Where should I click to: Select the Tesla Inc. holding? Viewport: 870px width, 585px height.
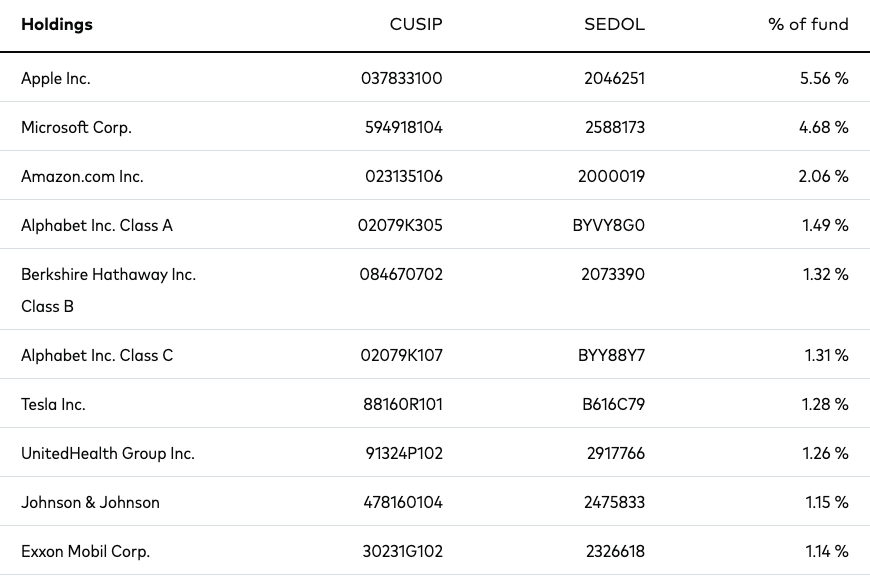53,405
